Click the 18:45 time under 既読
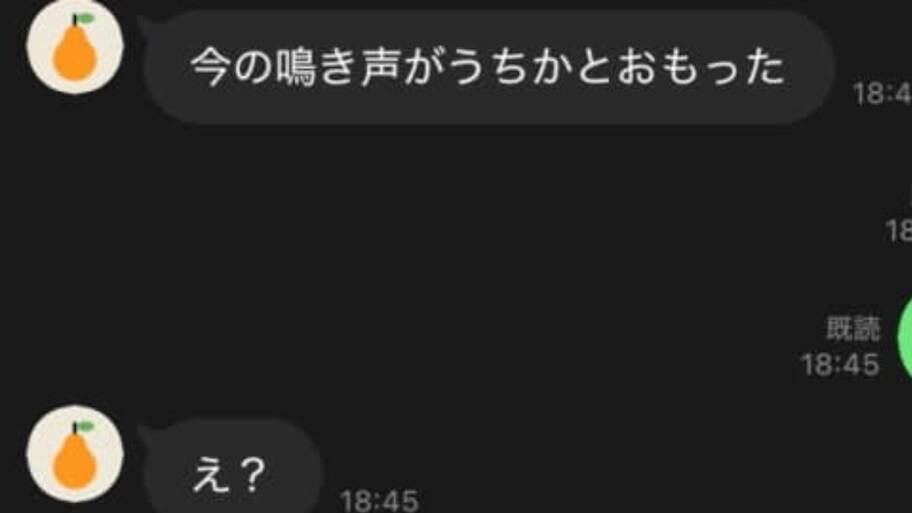 coord(840,365)
